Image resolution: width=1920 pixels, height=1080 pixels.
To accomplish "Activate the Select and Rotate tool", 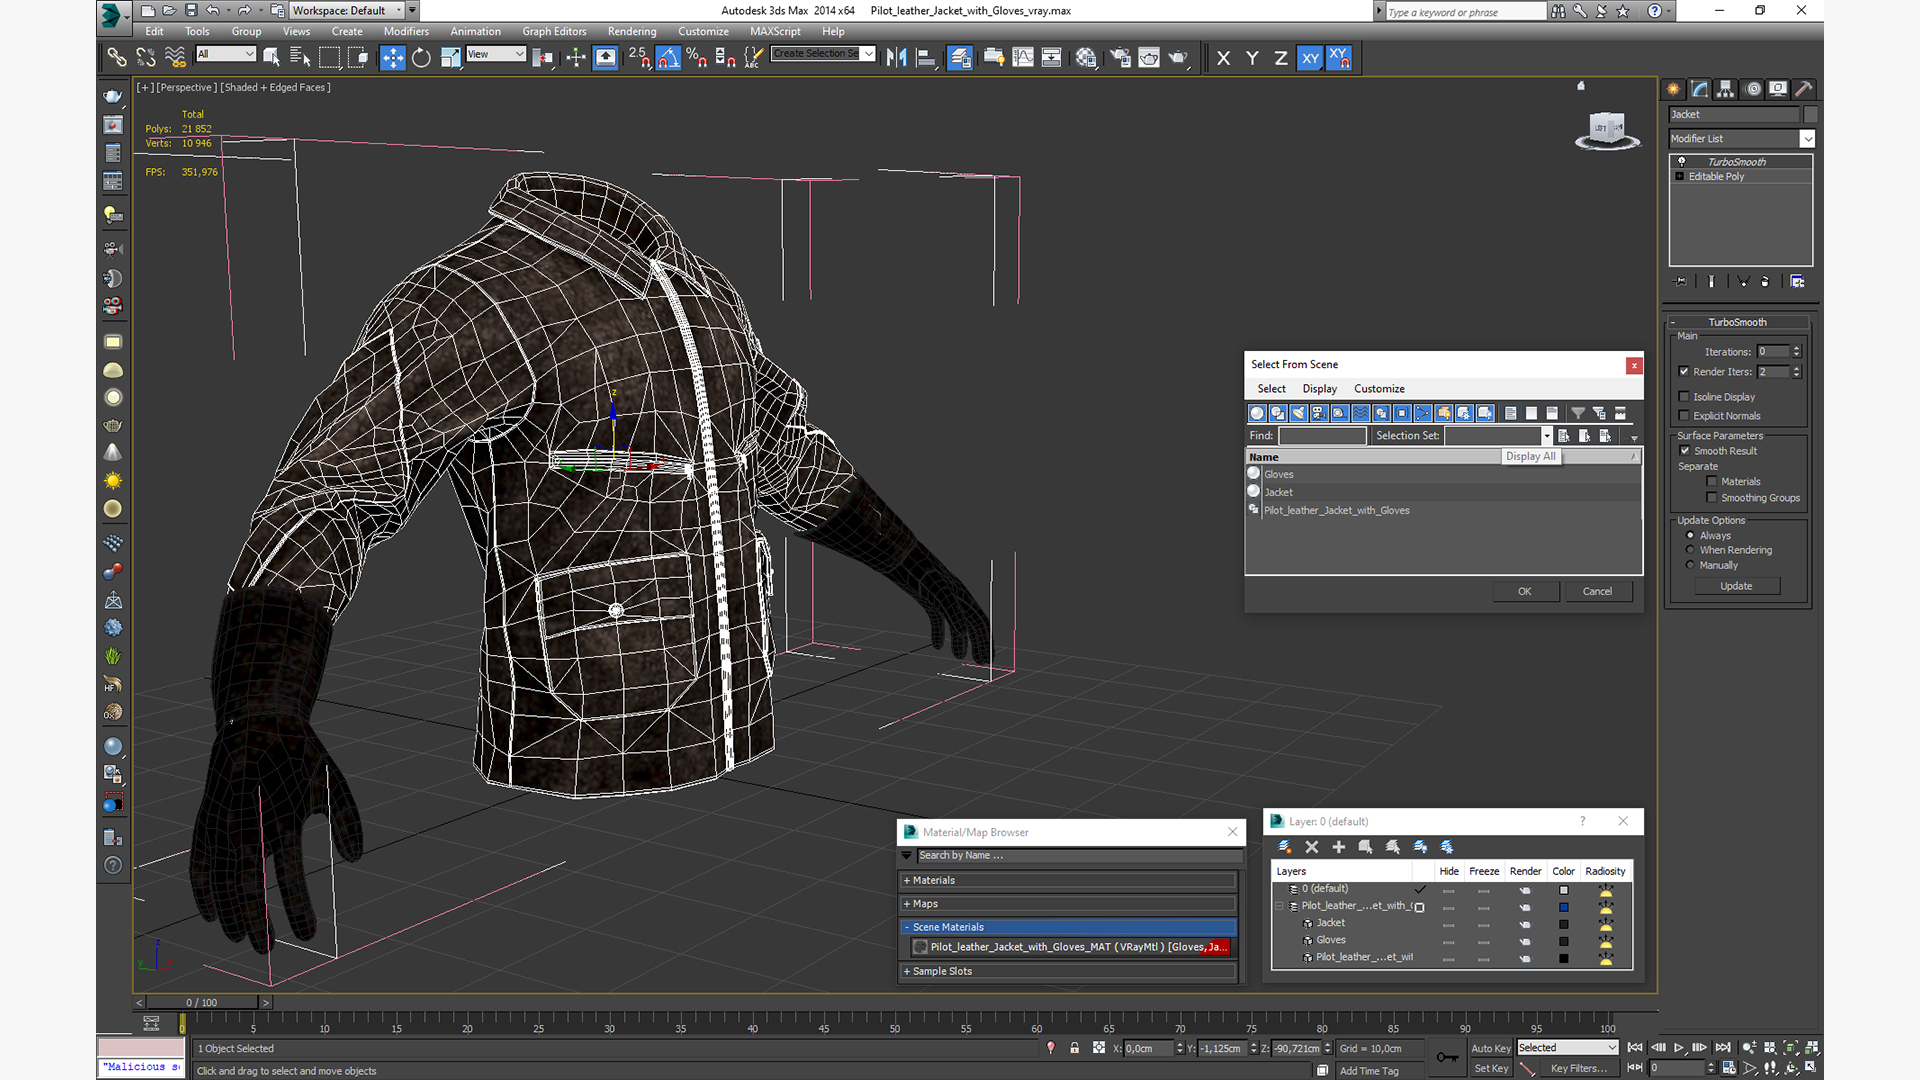I will click(421, 58).
